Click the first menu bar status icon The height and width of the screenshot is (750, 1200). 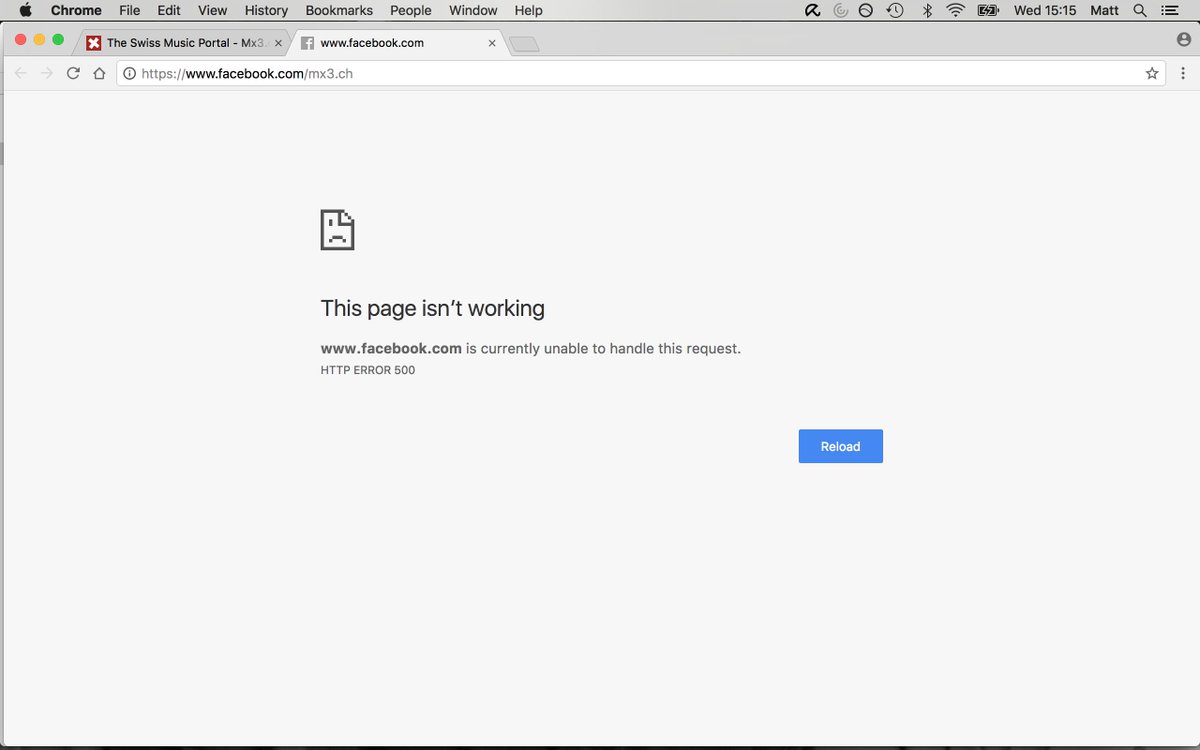[813, 10]
